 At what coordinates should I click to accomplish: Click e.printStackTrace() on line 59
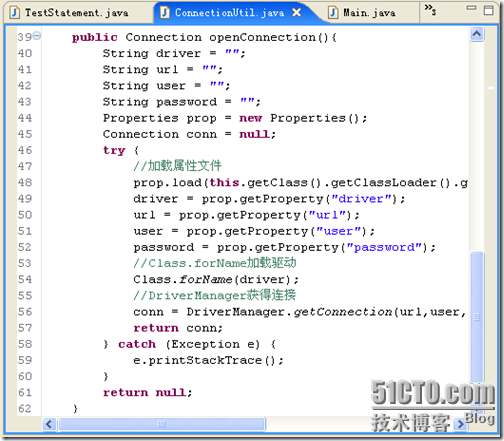pyautogui.click(x=208, y=360)
